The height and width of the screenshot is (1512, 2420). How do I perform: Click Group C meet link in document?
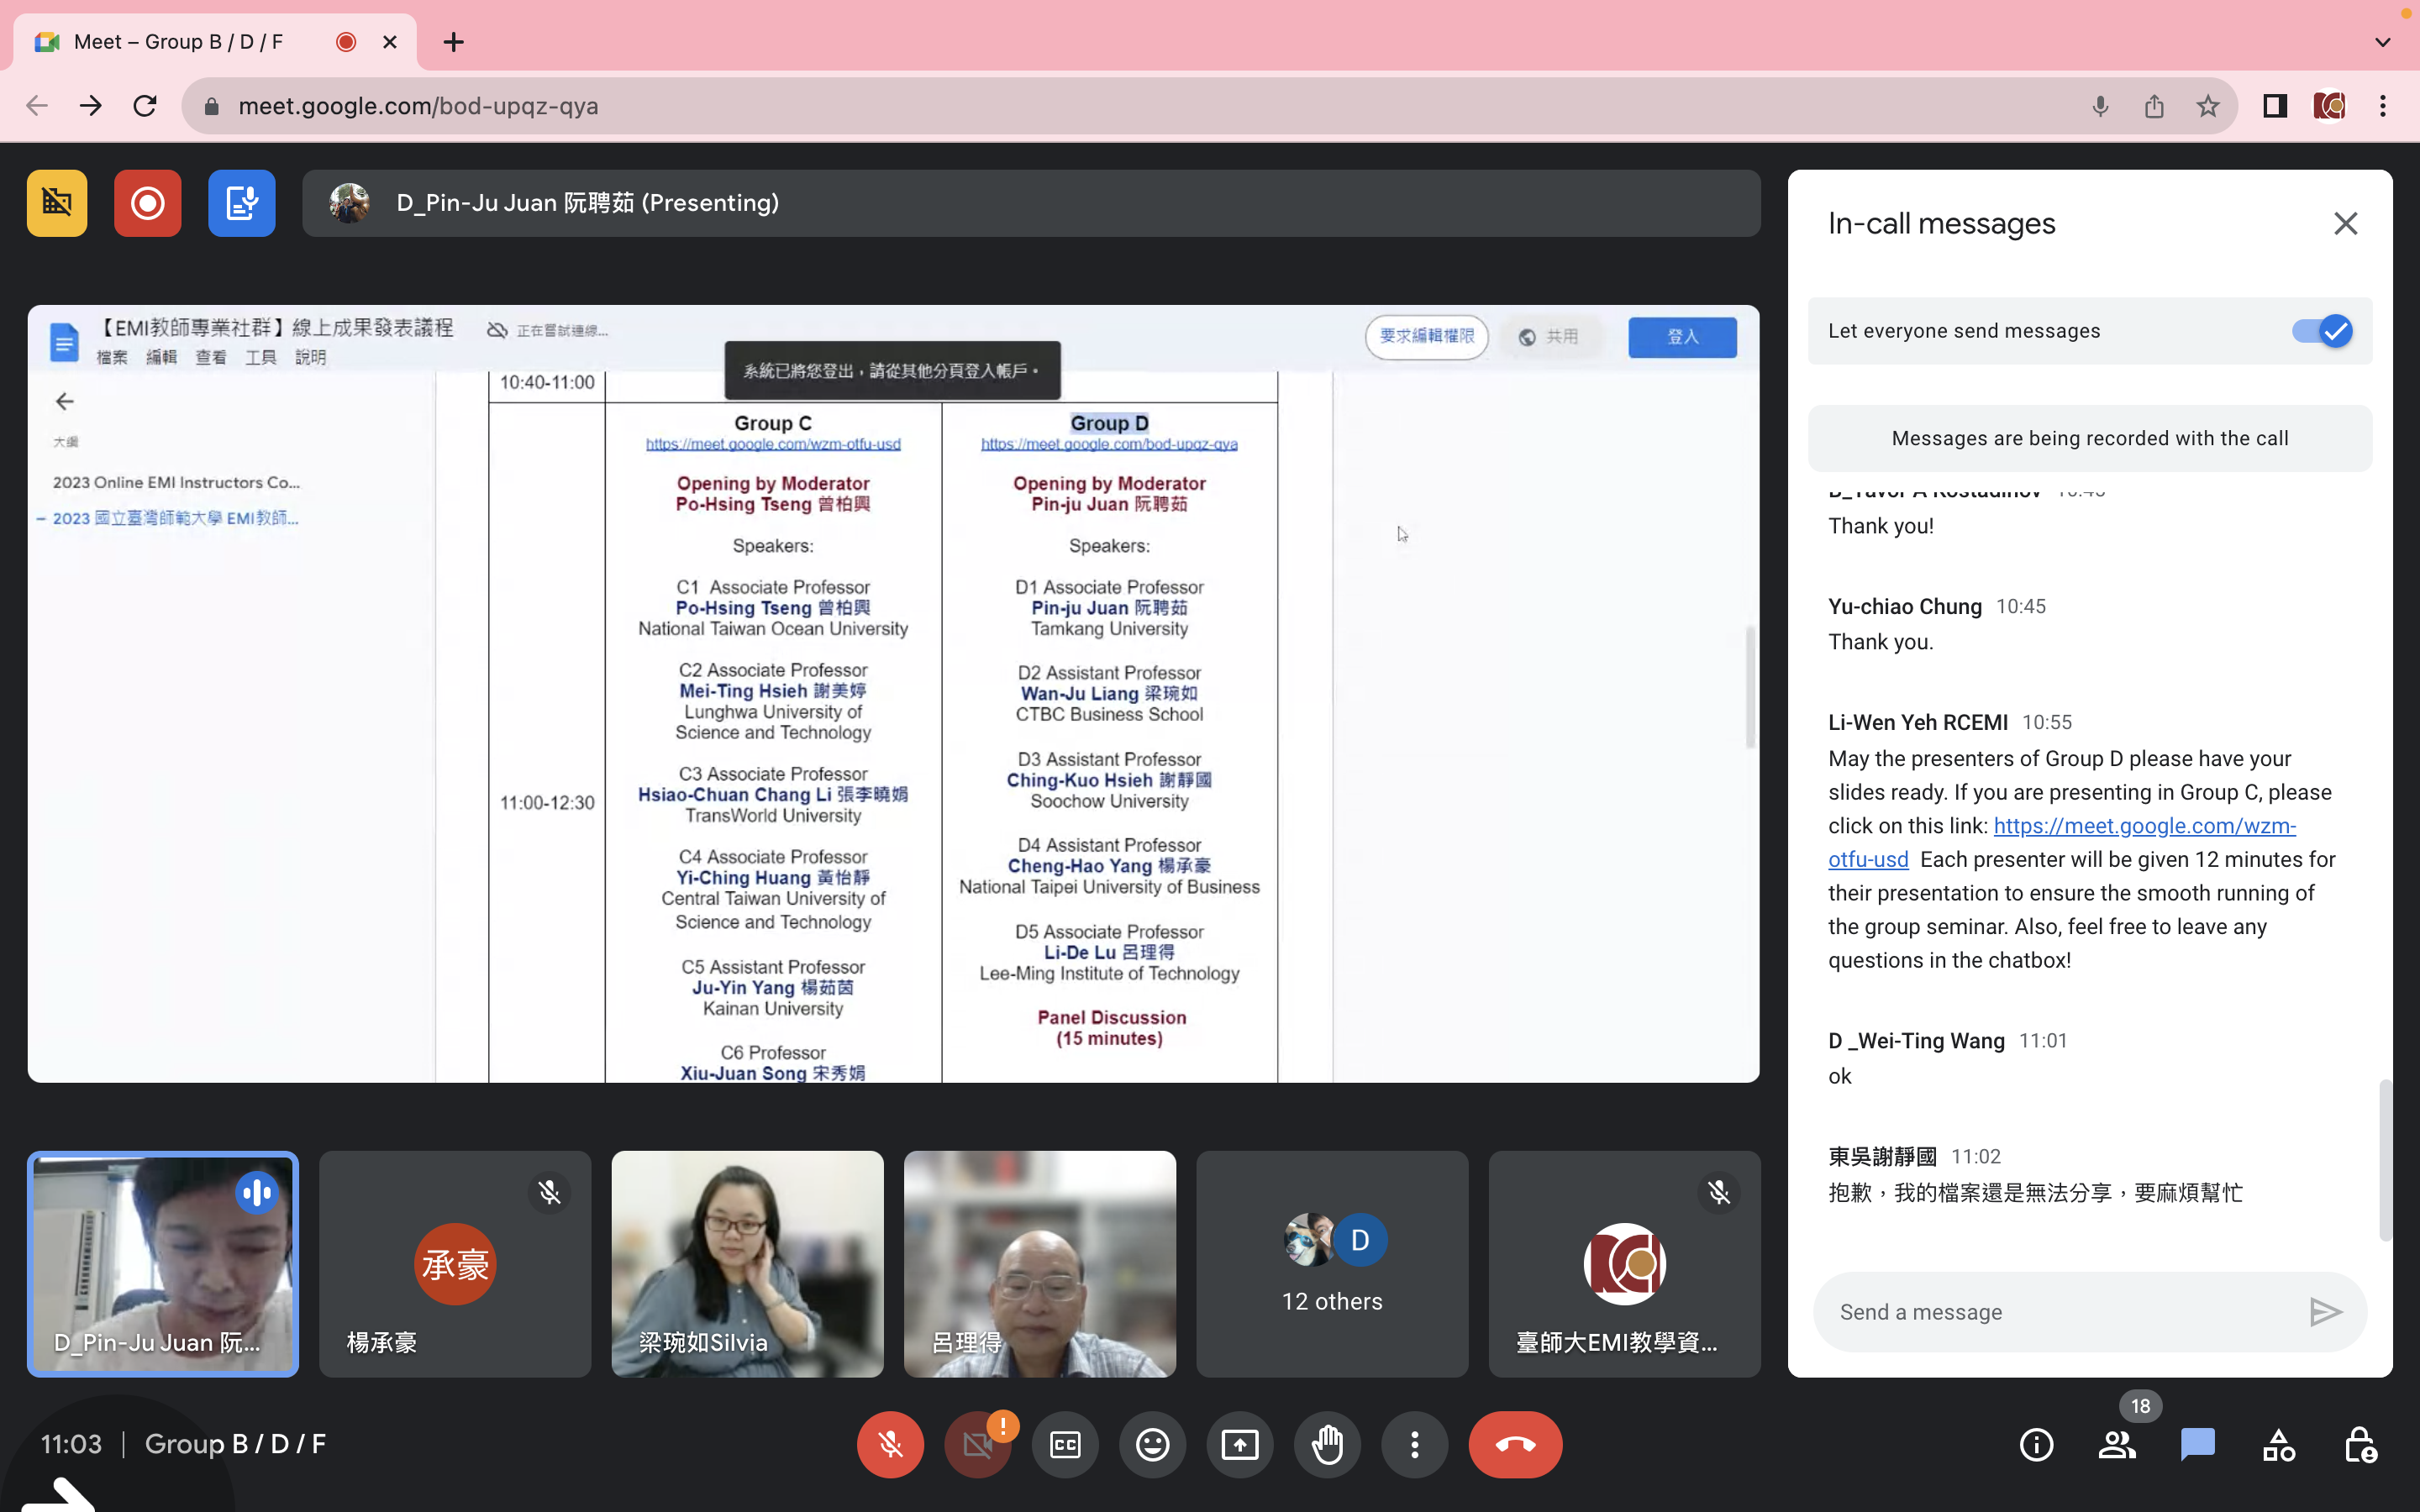coord(773,444)
